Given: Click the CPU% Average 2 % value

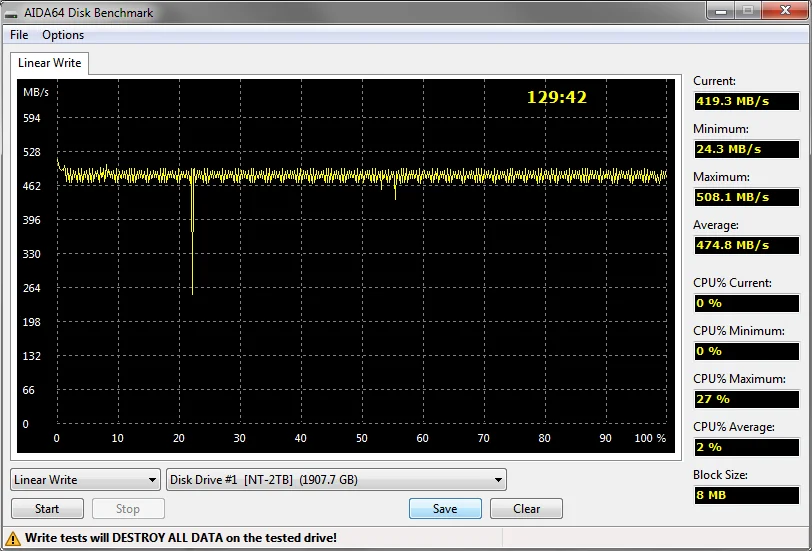Looking at the screenshot, I should pos(746,447).
